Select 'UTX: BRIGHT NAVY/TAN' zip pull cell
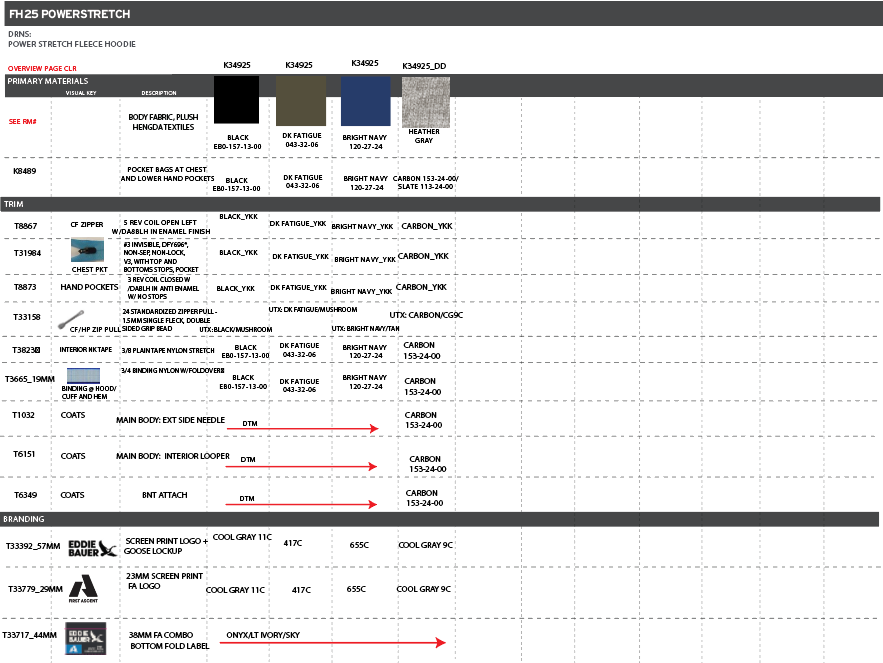Screen dimensions: 883x663 (365, 328)
